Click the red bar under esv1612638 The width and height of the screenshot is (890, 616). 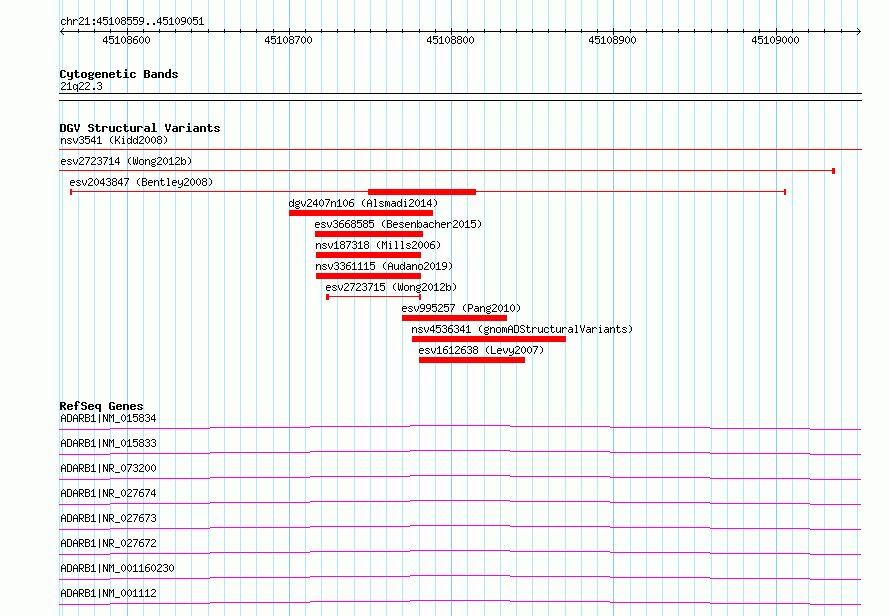pos(472,360)
